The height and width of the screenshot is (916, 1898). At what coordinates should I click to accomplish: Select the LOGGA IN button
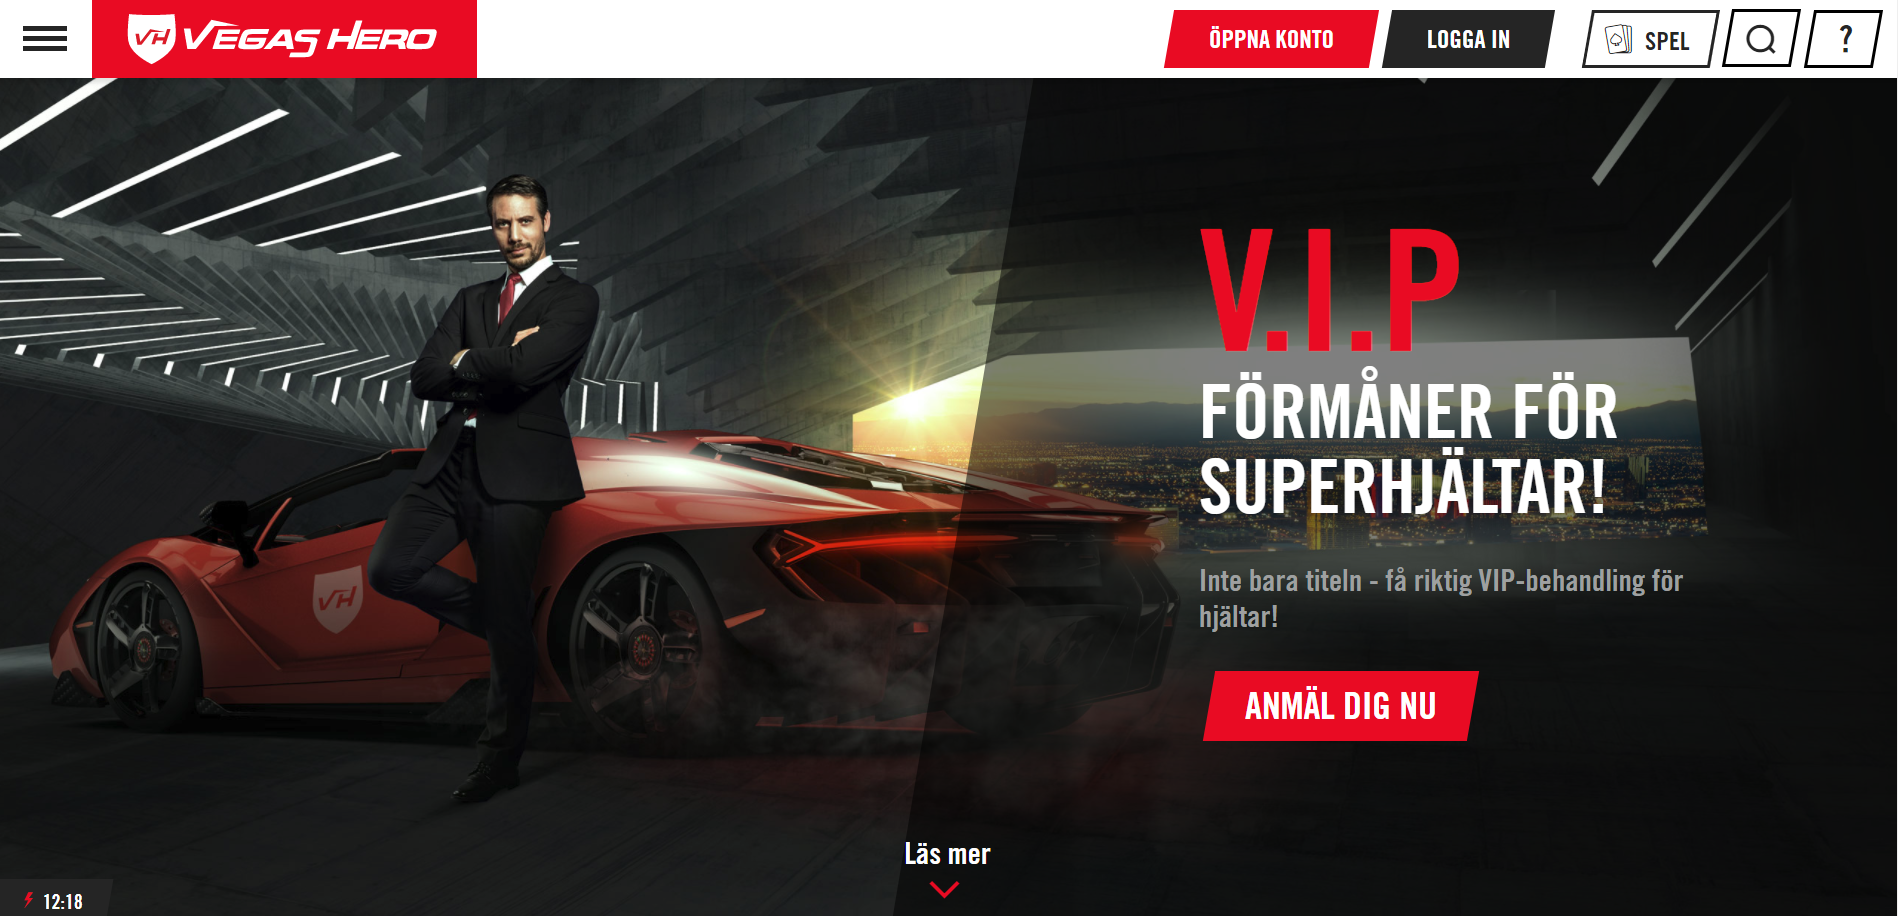(1468, 39)
